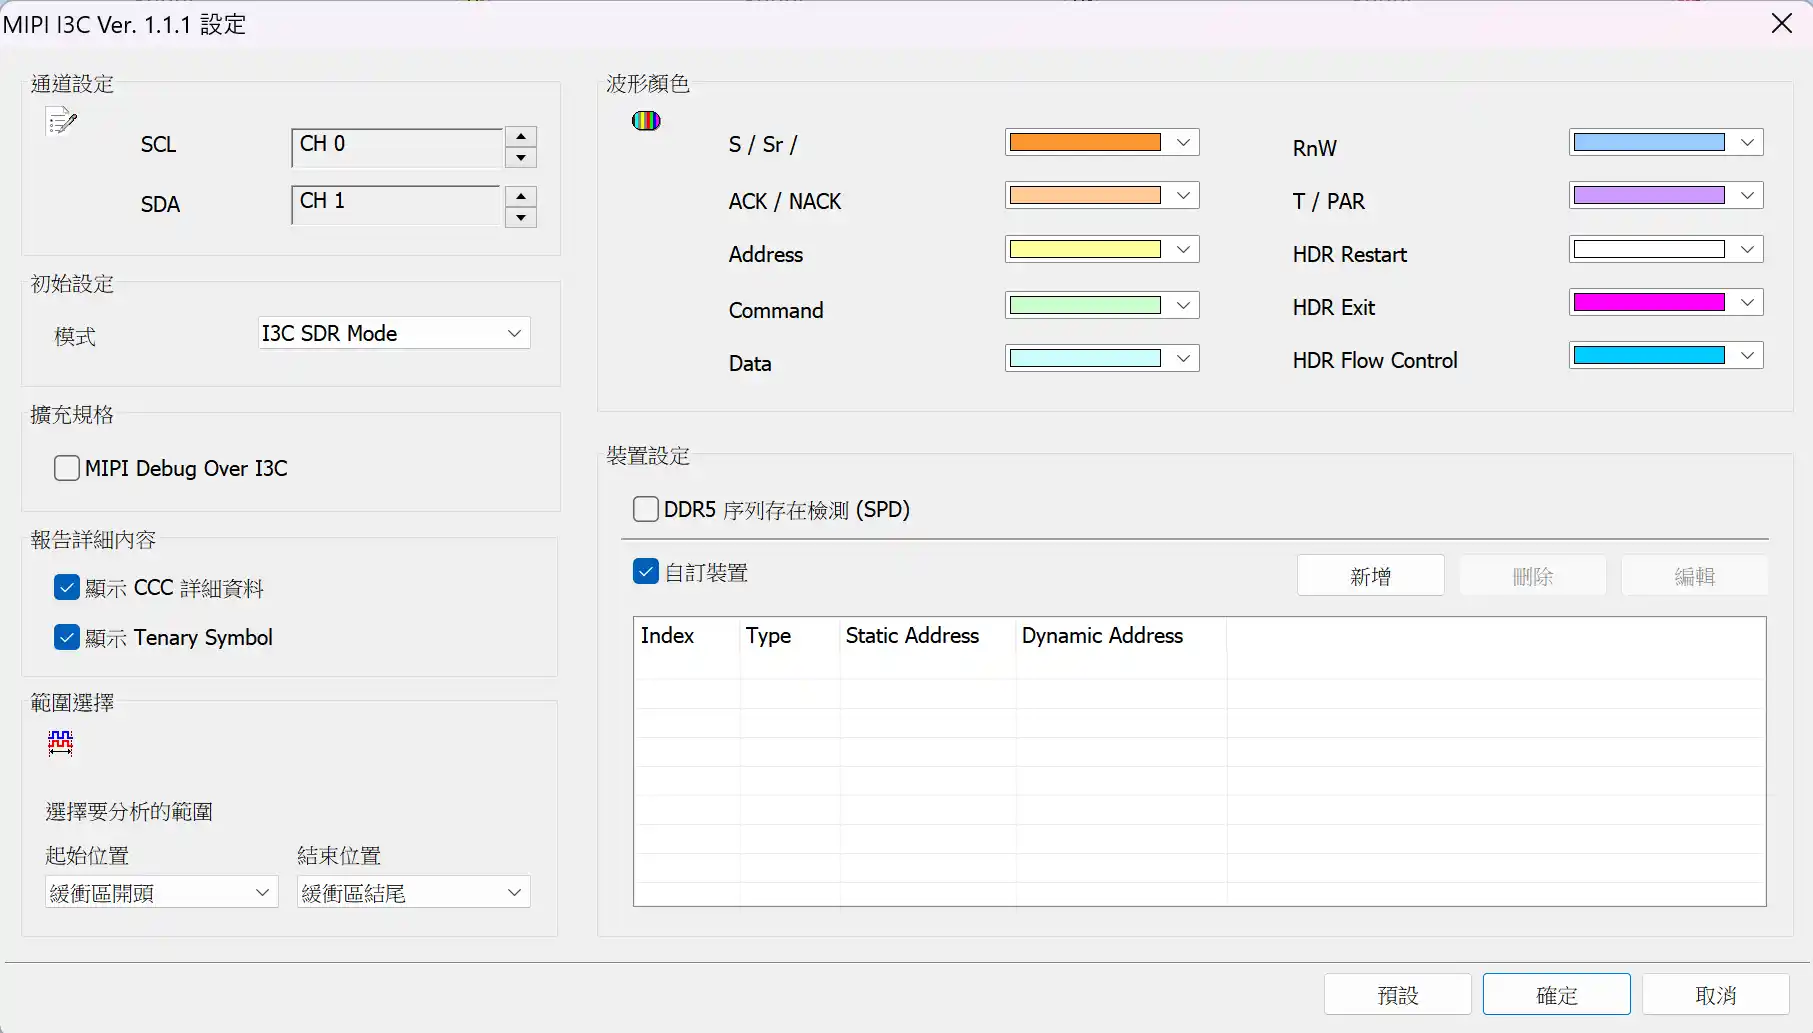Uncheck 顯示 CCC 詳細資料 option

pyautogui.click(x=67, y=588)
